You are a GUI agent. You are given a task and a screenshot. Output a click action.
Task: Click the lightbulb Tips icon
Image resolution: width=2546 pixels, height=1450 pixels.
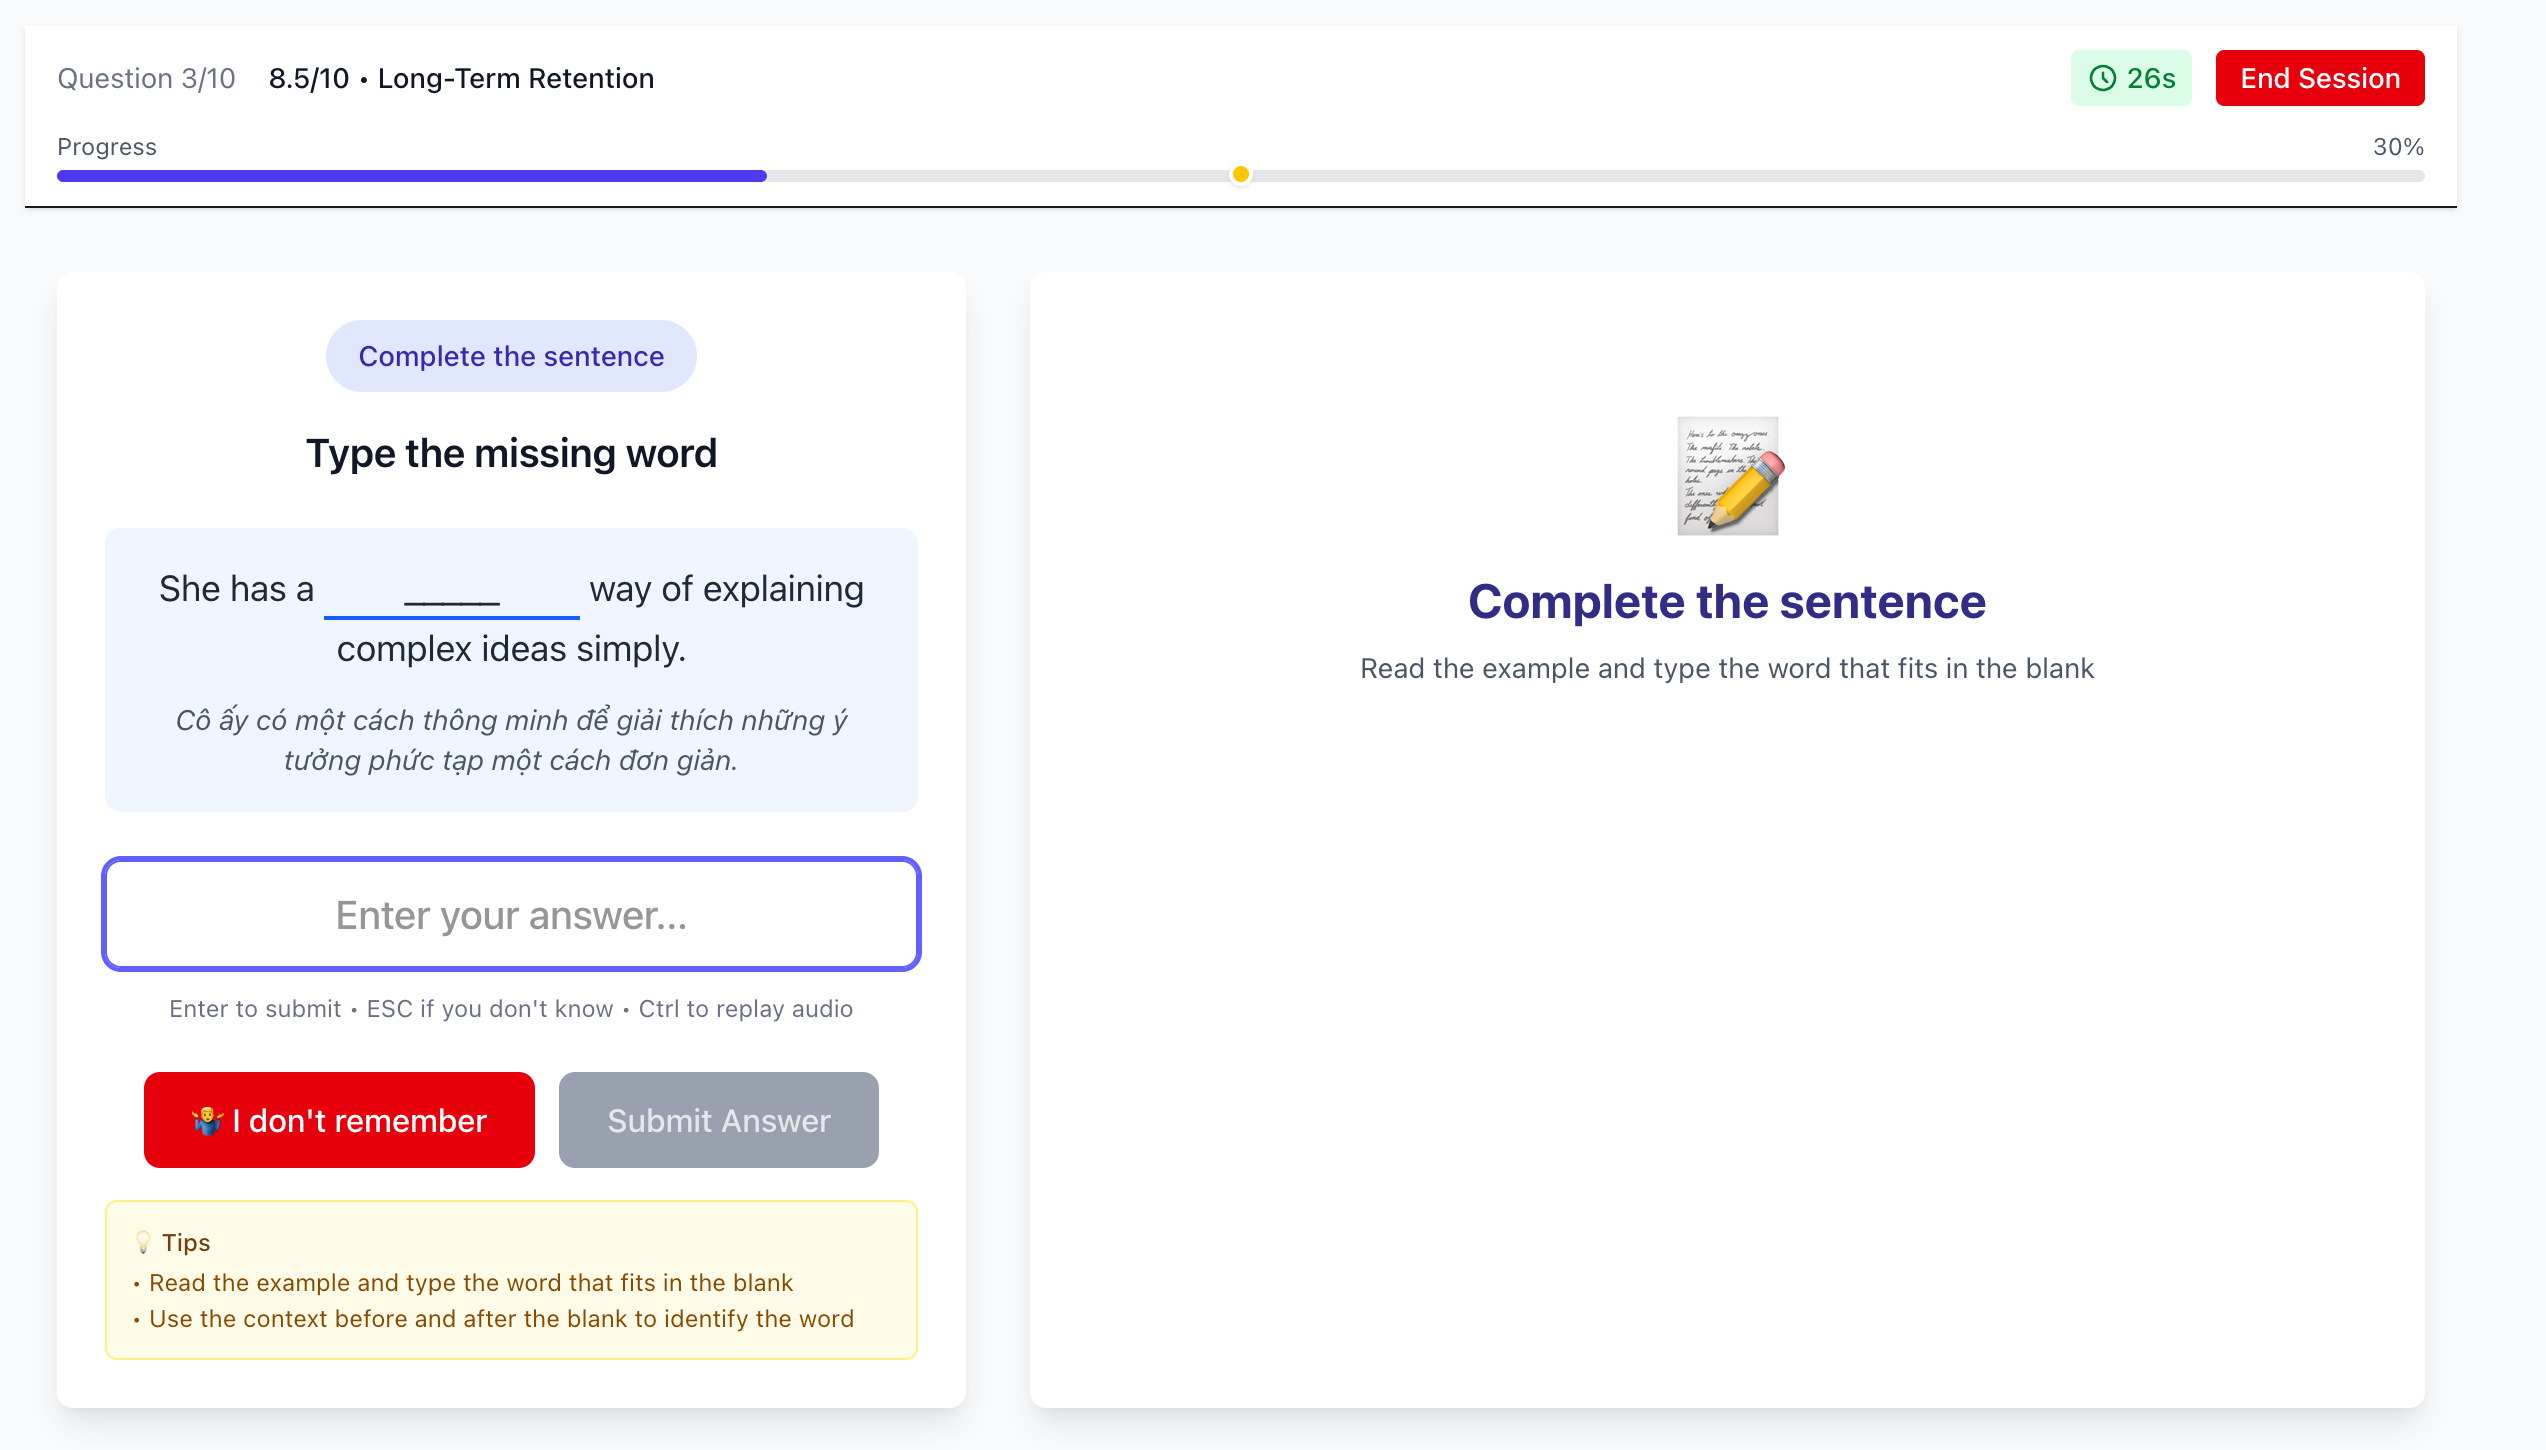point(143,1242)
